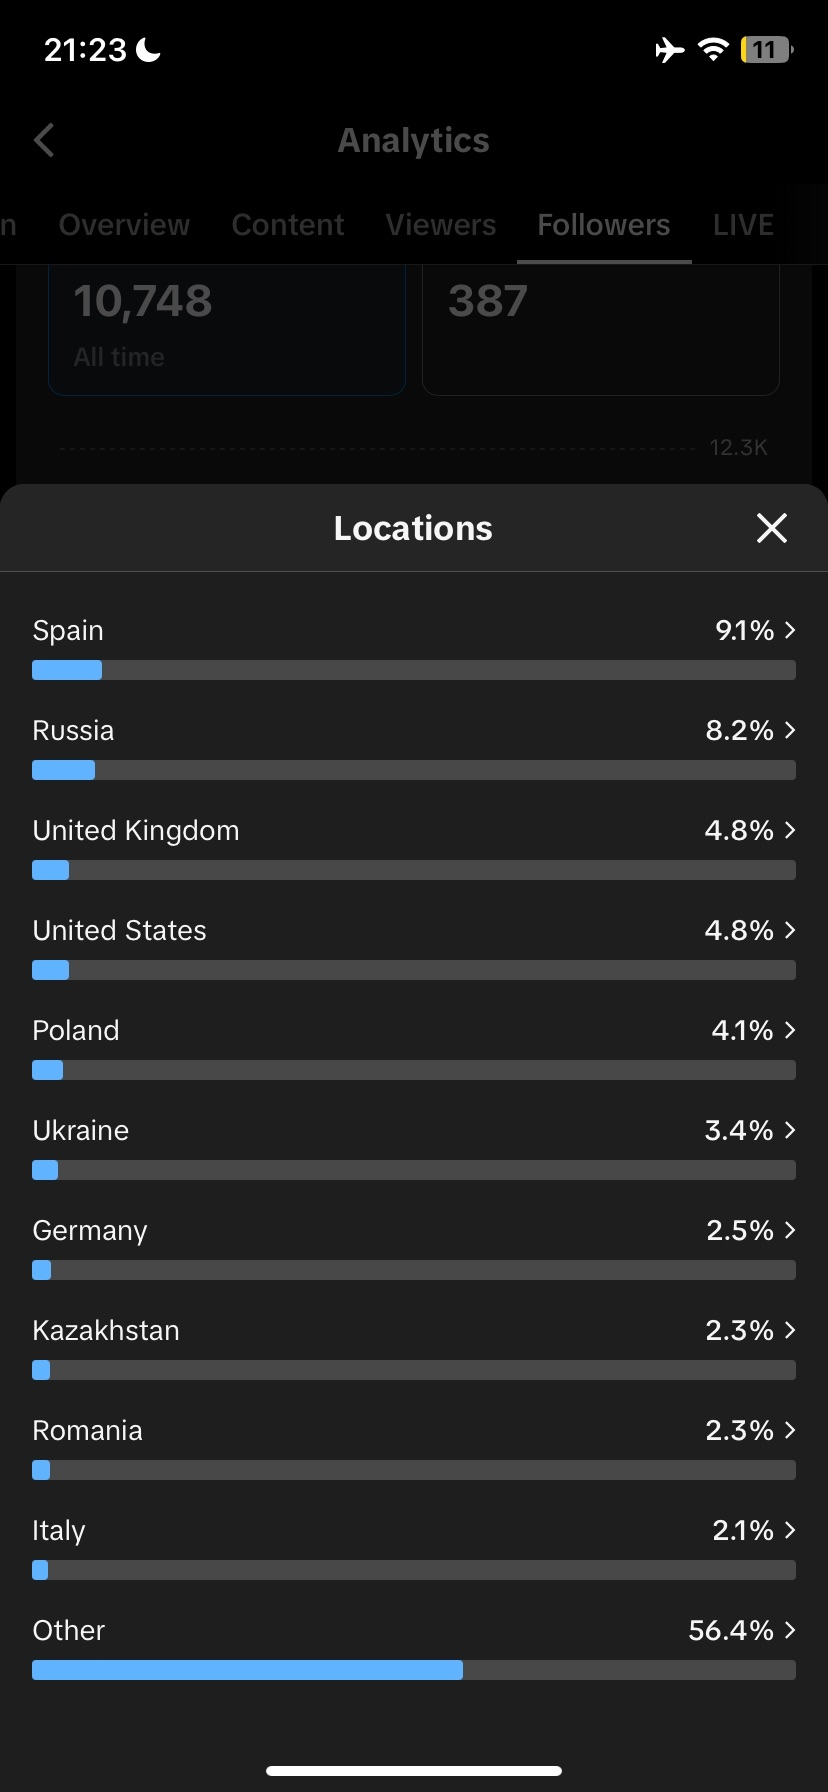Click the Germany percentage bar
828x1792 pixels.
[x=414, y=1270]
